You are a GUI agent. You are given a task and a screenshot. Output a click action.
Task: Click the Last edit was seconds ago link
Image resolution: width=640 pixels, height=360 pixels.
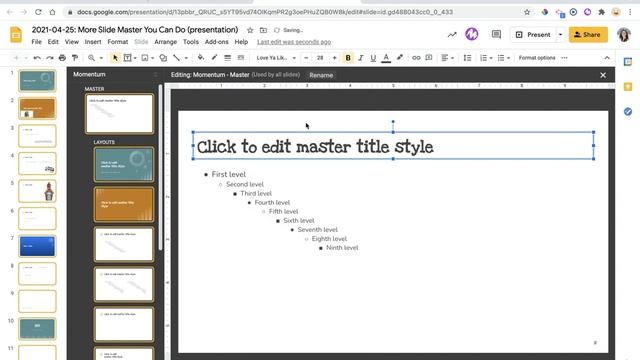(x=294, y=42)
